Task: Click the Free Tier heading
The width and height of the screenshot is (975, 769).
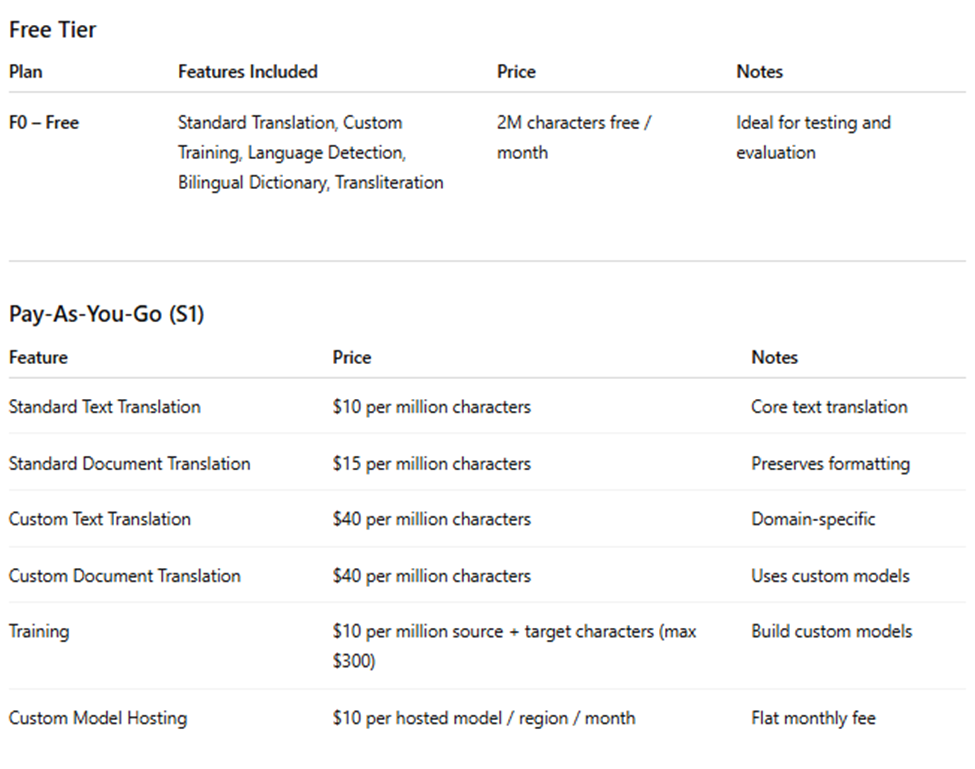Action: tap(52, 30)
